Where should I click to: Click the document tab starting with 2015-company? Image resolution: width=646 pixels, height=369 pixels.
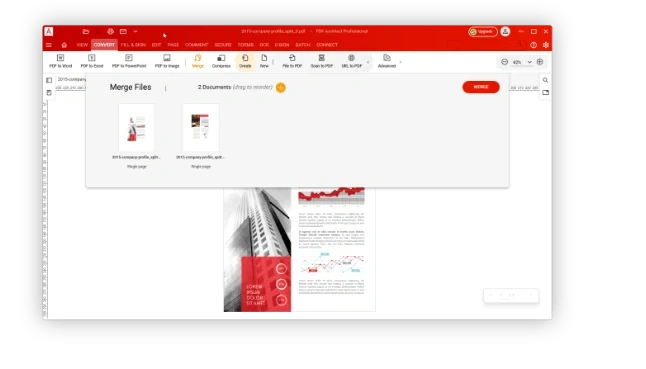point(71,79)
